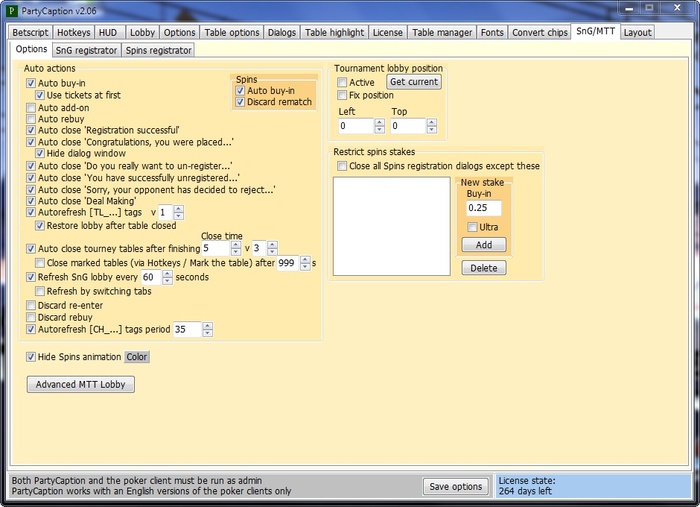Toggle Spins Auto buy-in checkbox
This screenshot has width=700, height=507.
(240, 91)
